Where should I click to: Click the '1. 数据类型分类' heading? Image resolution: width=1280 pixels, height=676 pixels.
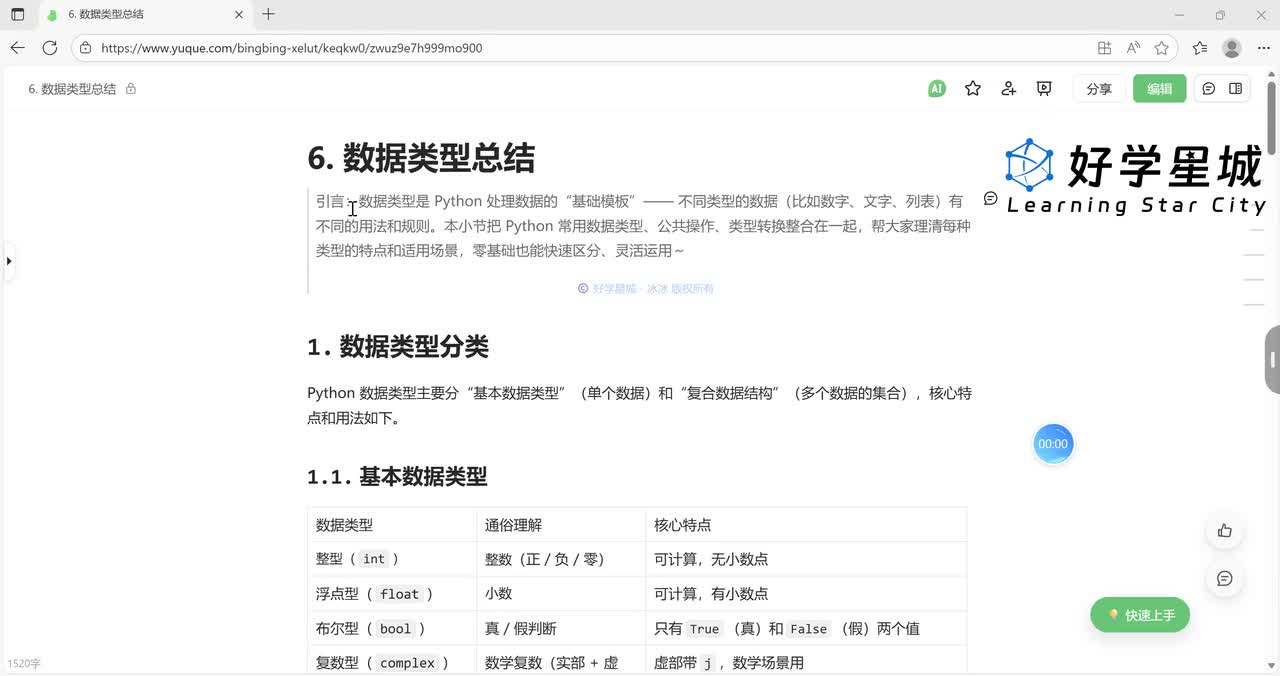tap(398, 347)
